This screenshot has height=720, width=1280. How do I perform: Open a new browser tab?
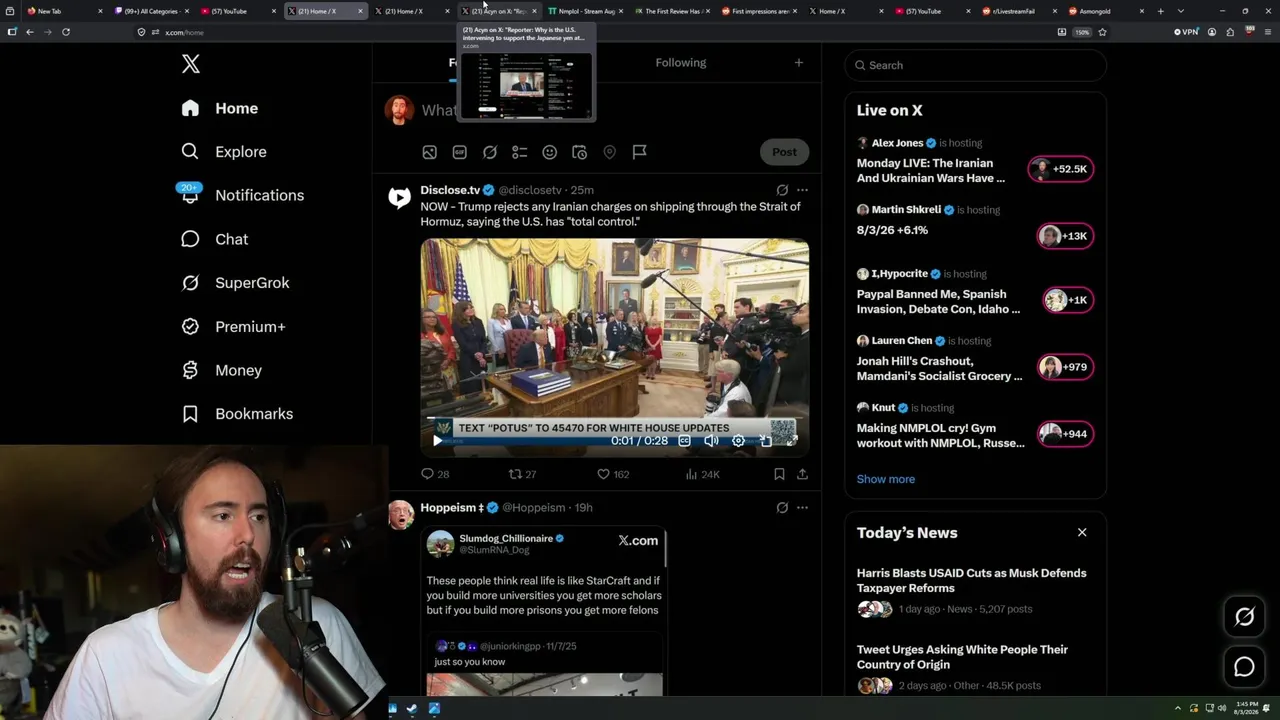tap(1160, 11)
